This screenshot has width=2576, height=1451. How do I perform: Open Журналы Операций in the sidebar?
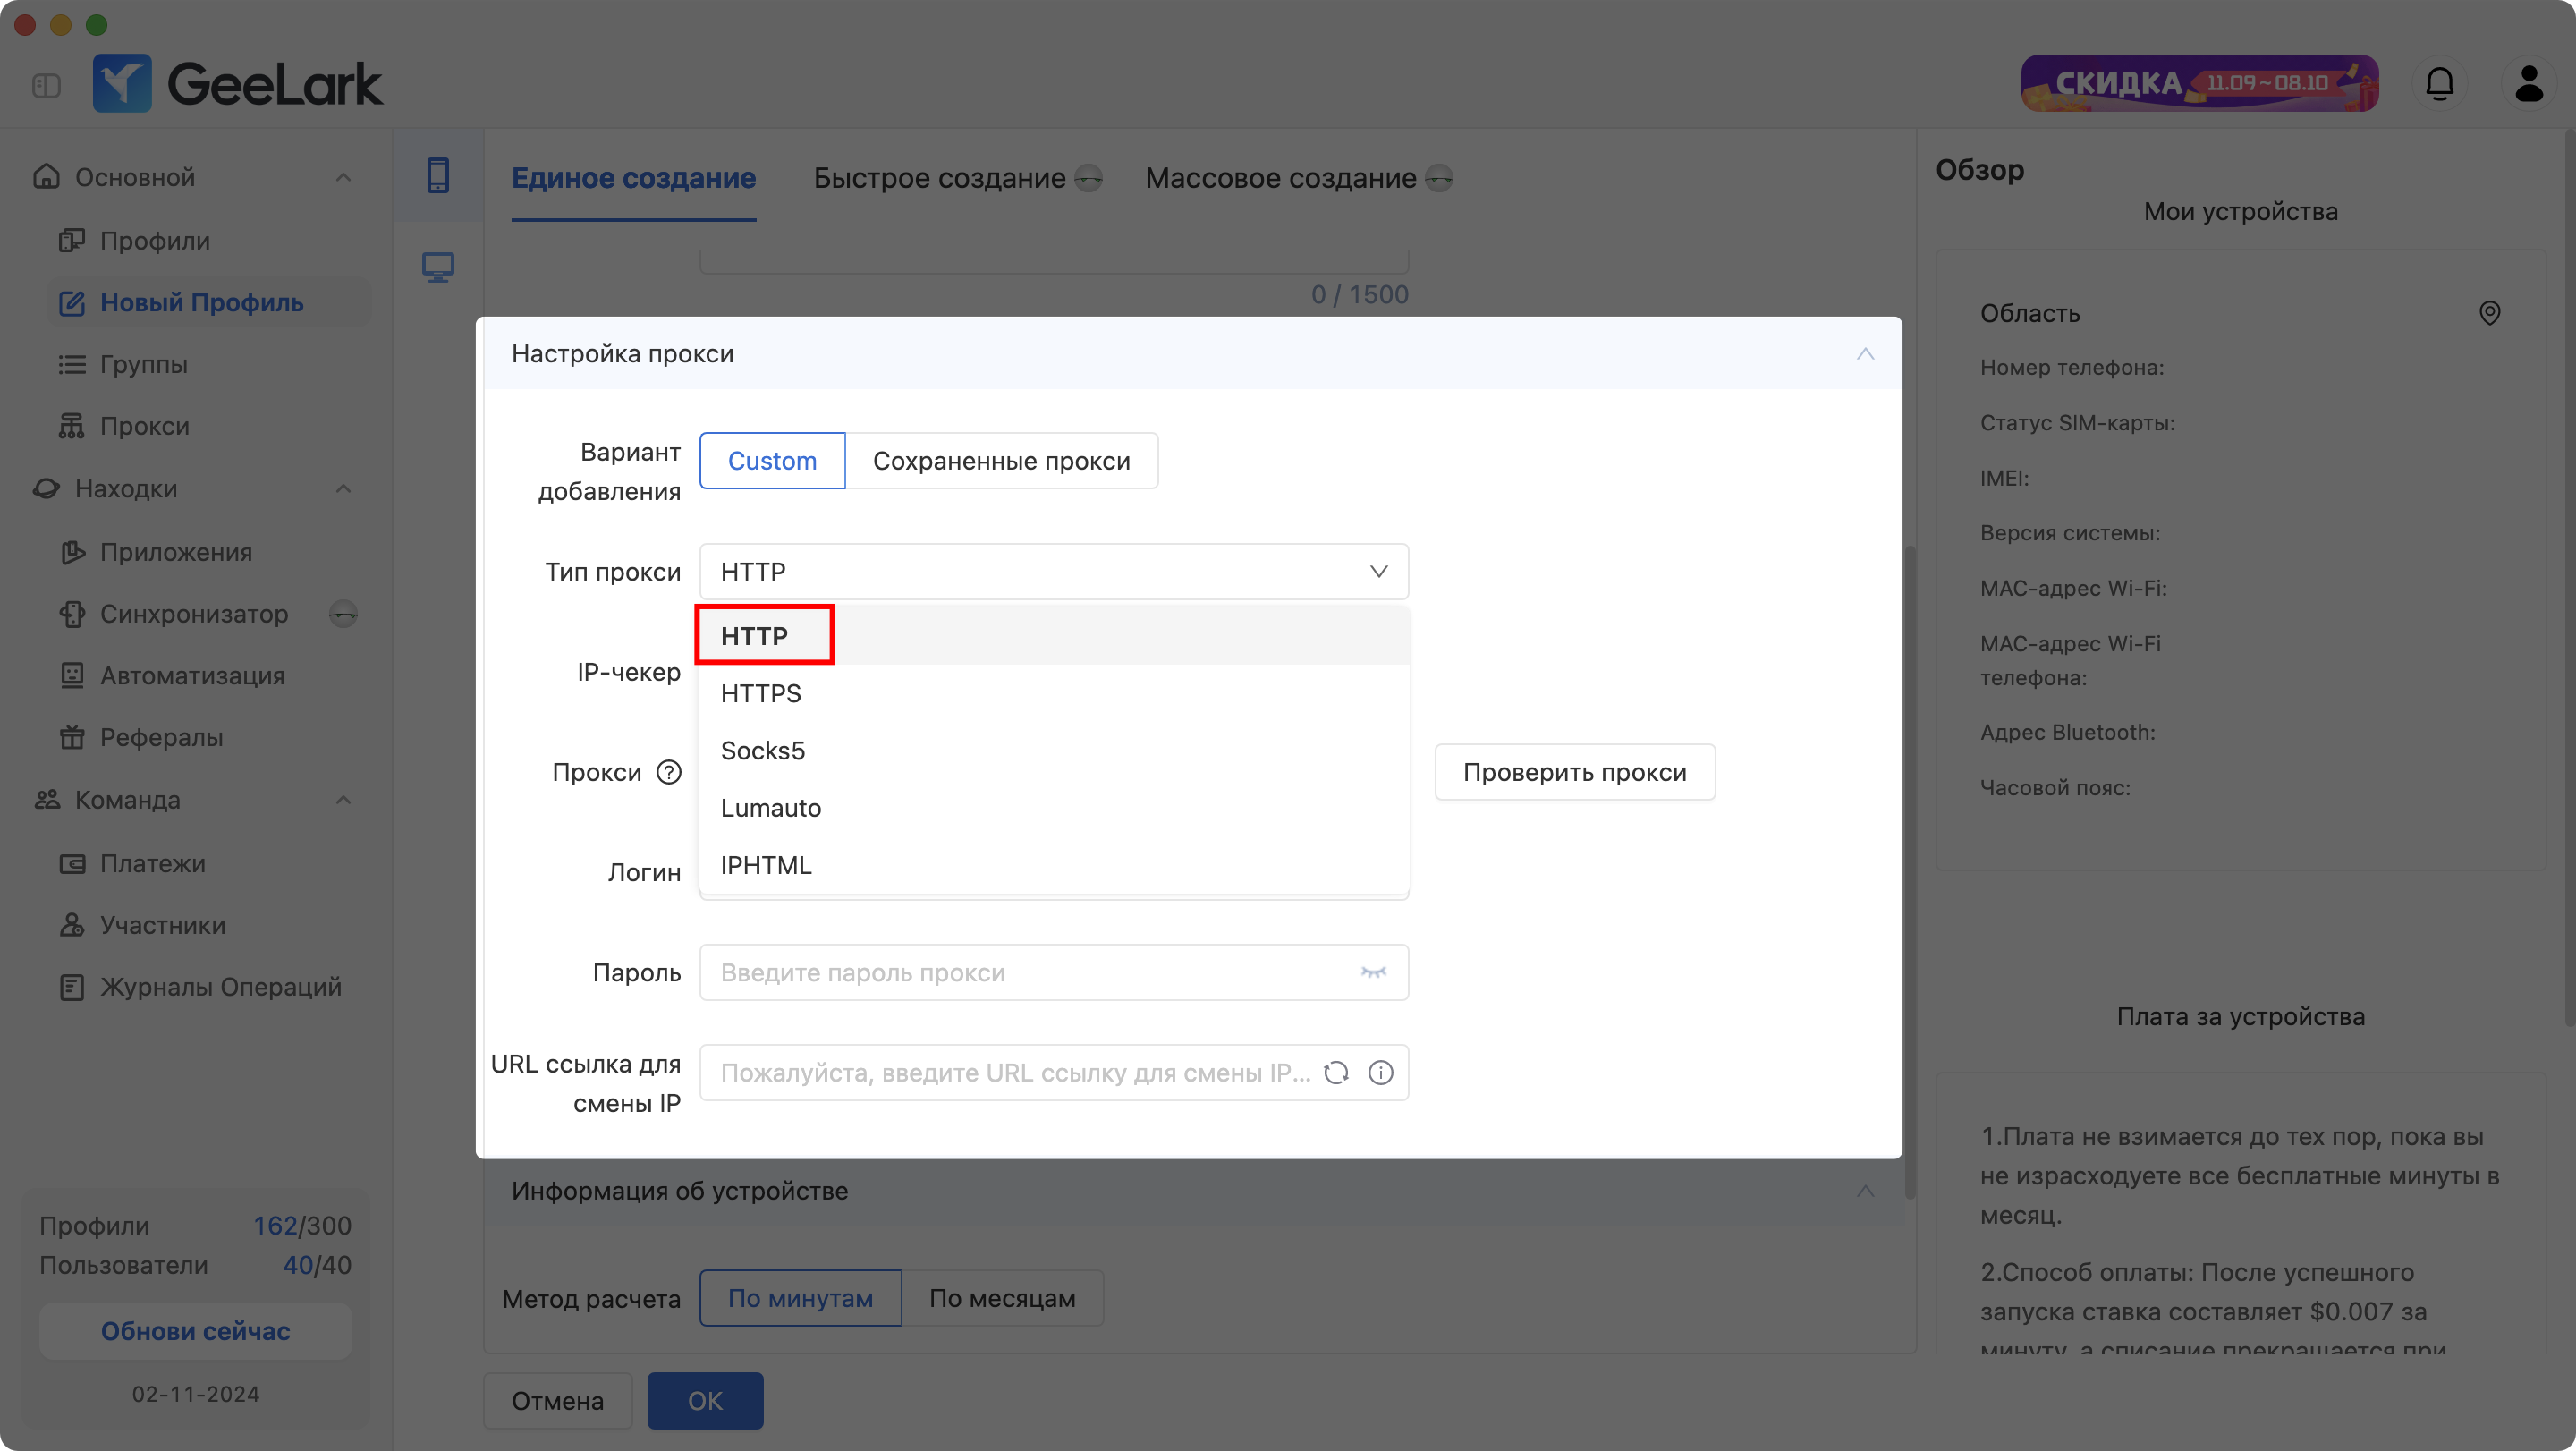click(210, 987)
